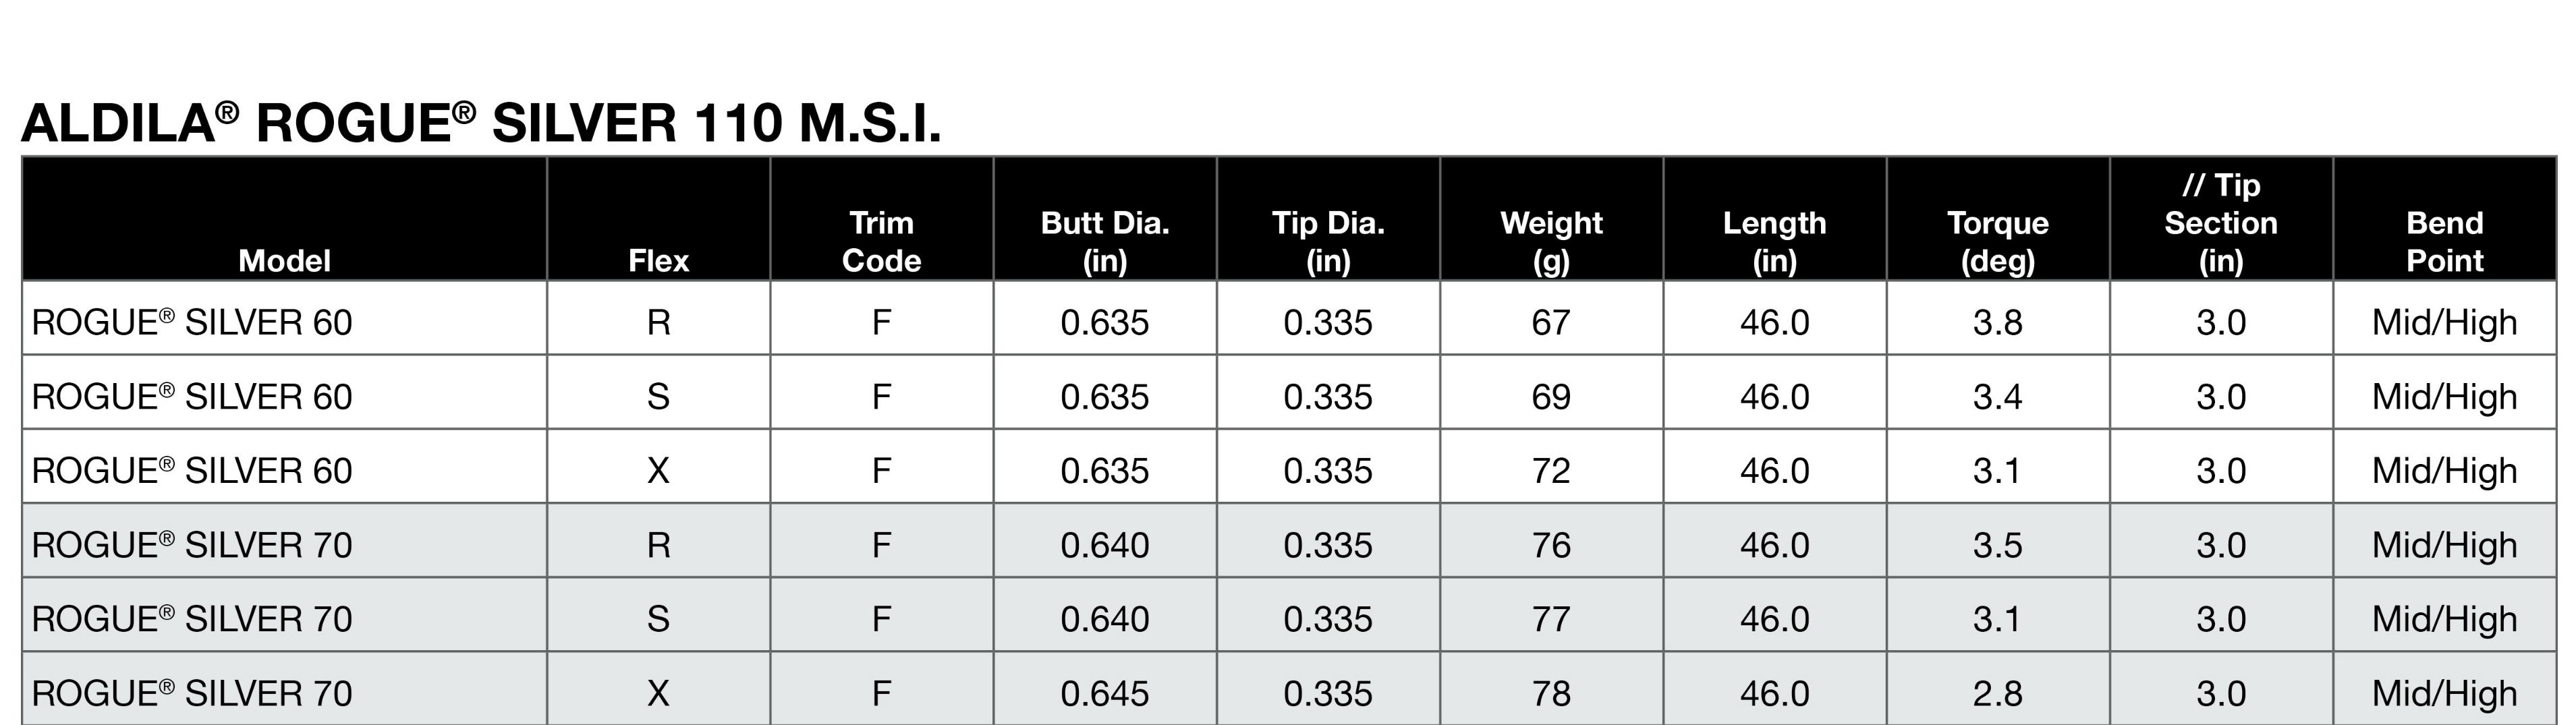Select the Bend Point column header
This screenshot has width=2576, height=725.
point(2444,241)
